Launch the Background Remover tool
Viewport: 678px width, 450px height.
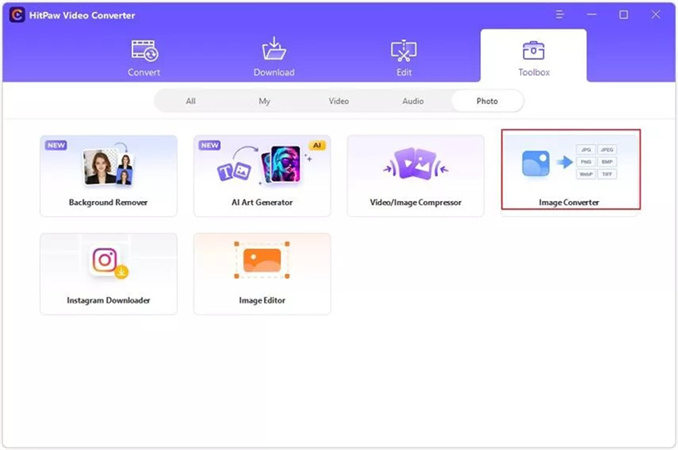(x=109, y=176)
